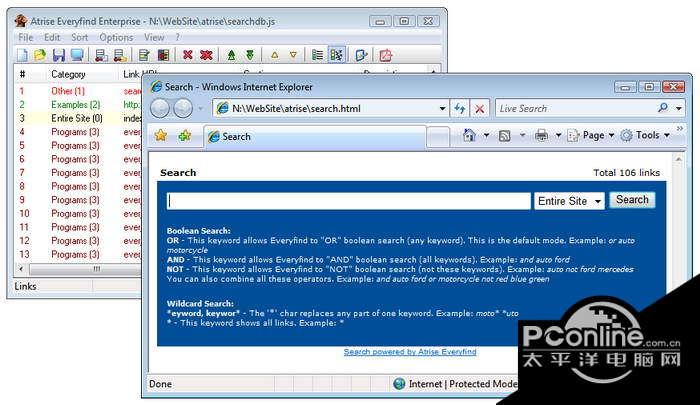Viewport: 700px width, 405px height.
Task: Click the IE command bar overflow chevron
Action: [x=680, y=129]
